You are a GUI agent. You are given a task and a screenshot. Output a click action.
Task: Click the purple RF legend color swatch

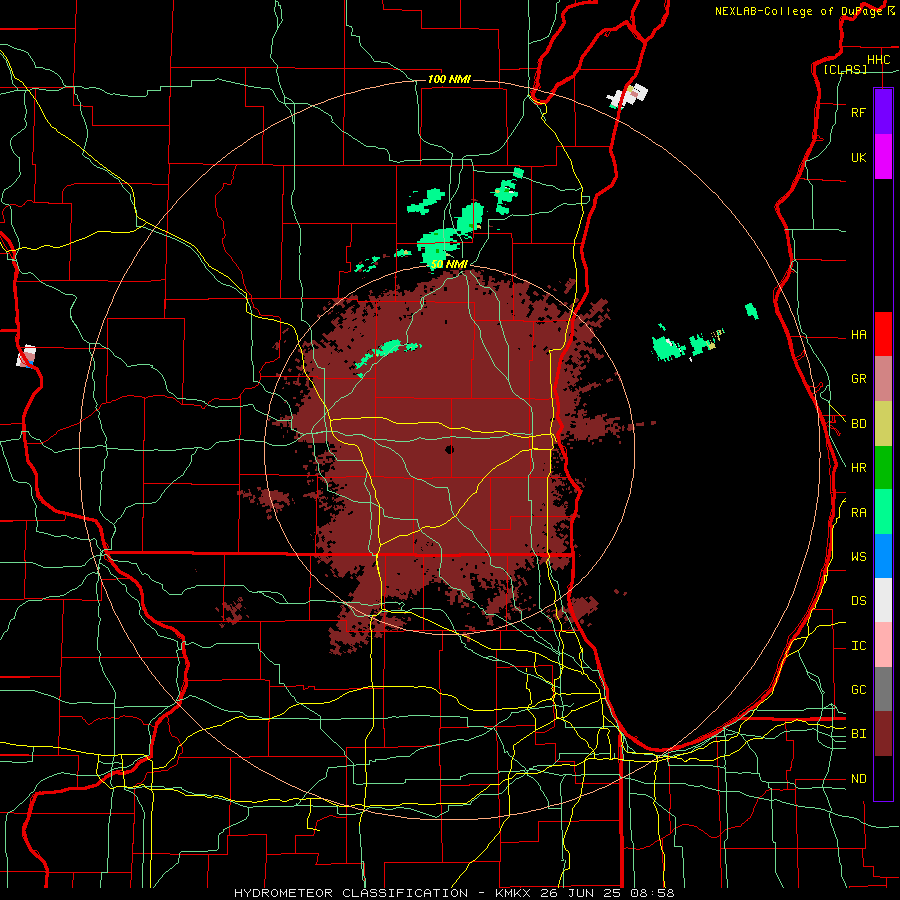pyautogui.click(x=883, y=112)
